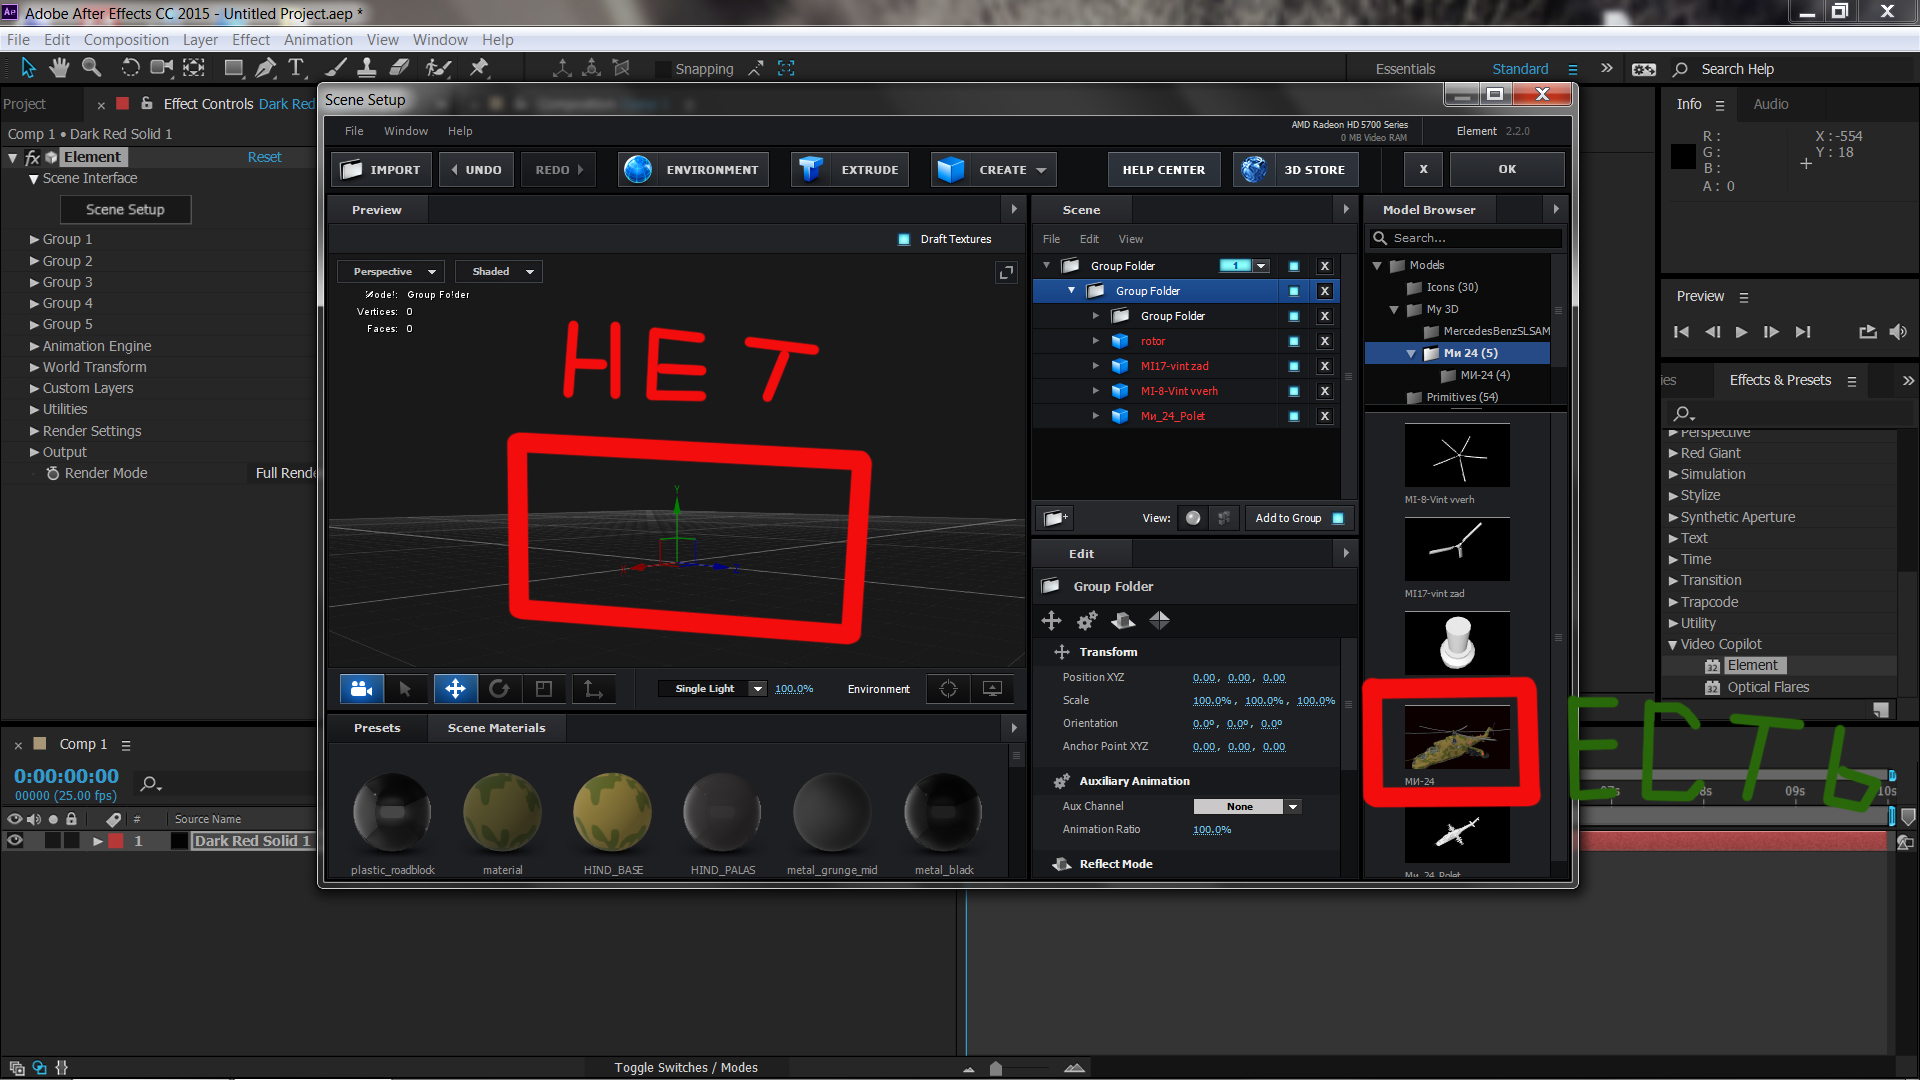The image size is (1920, 1080).
Task: Select the МИ-24 helicopter thumbnail
Action: coord(1457,738)
